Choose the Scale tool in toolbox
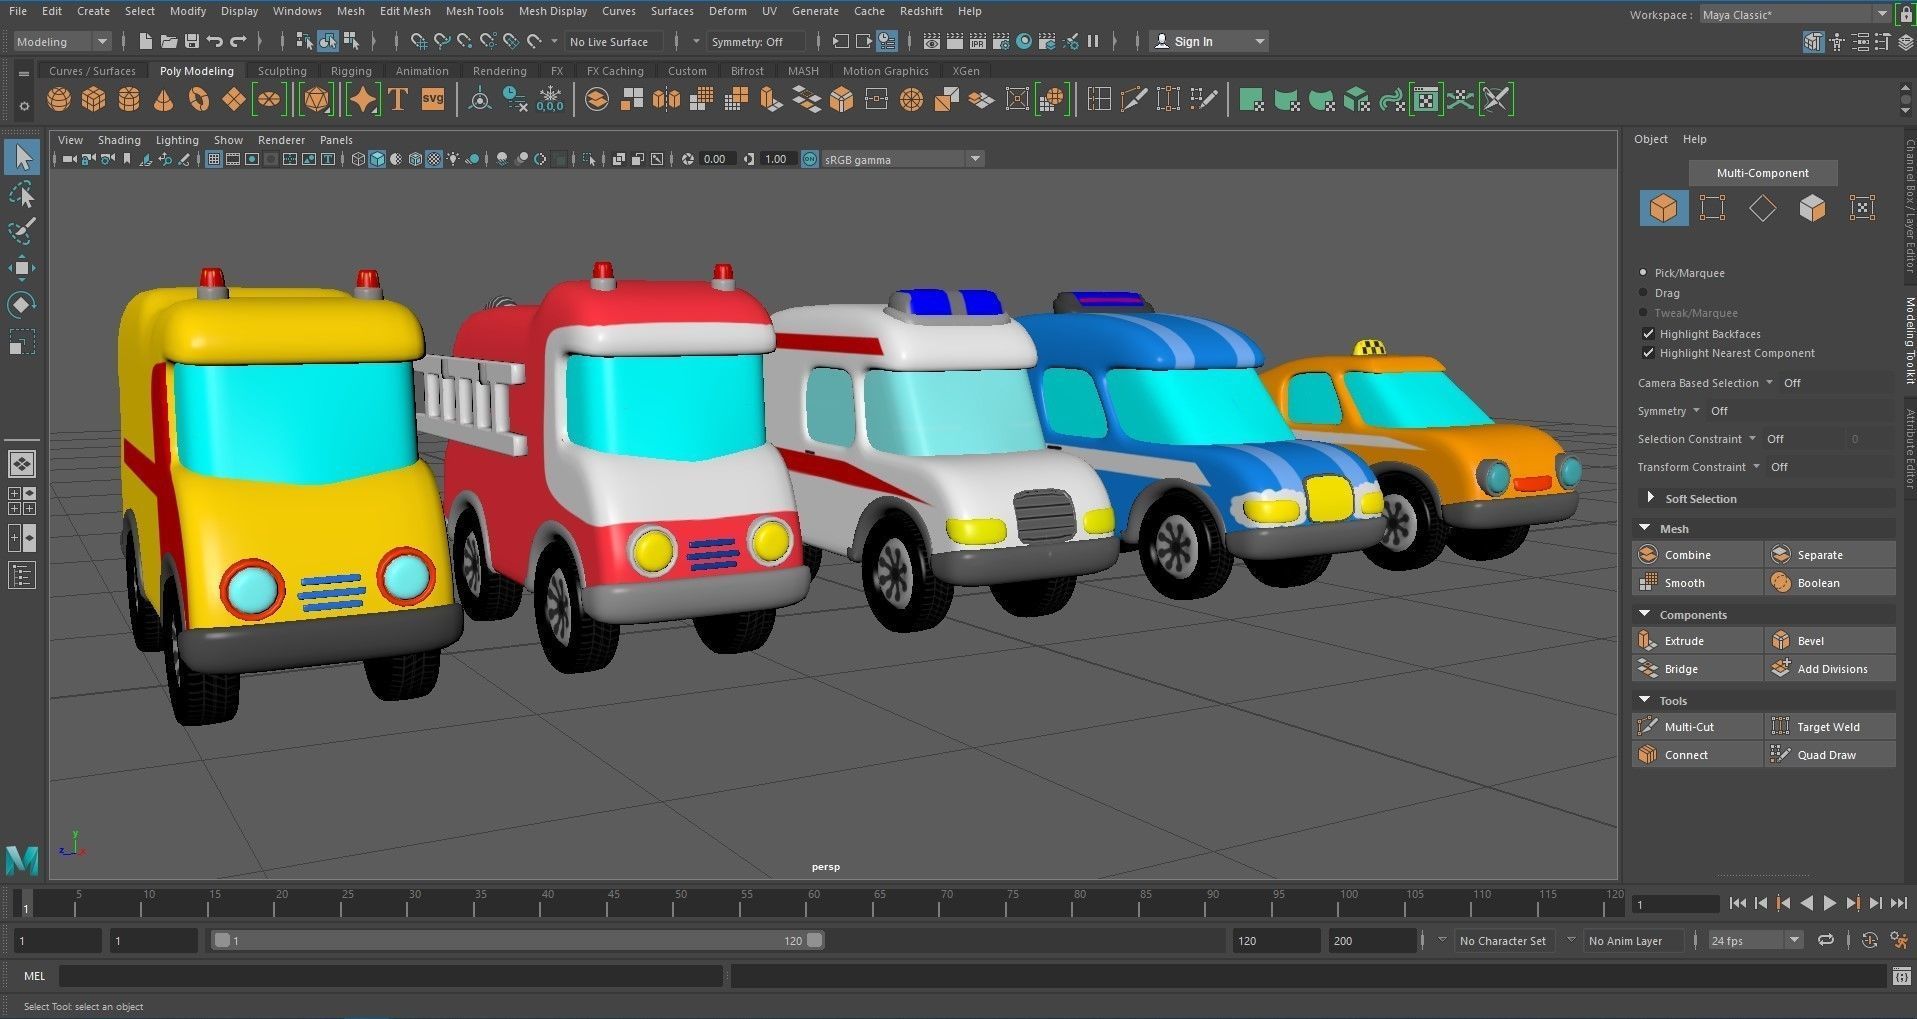This screenshot has height=1019, width=1917. tap(22, 341)
